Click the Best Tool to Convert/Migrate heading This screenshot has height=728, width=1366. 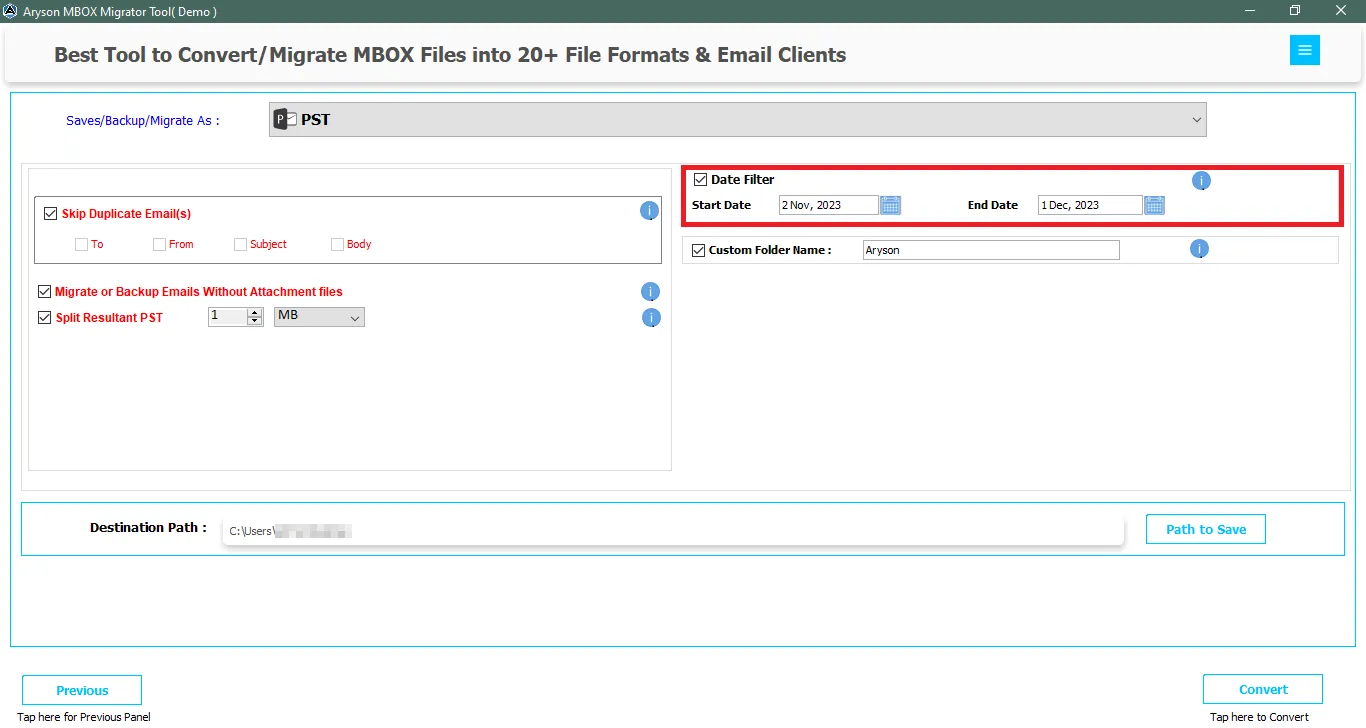coord(450,55)
